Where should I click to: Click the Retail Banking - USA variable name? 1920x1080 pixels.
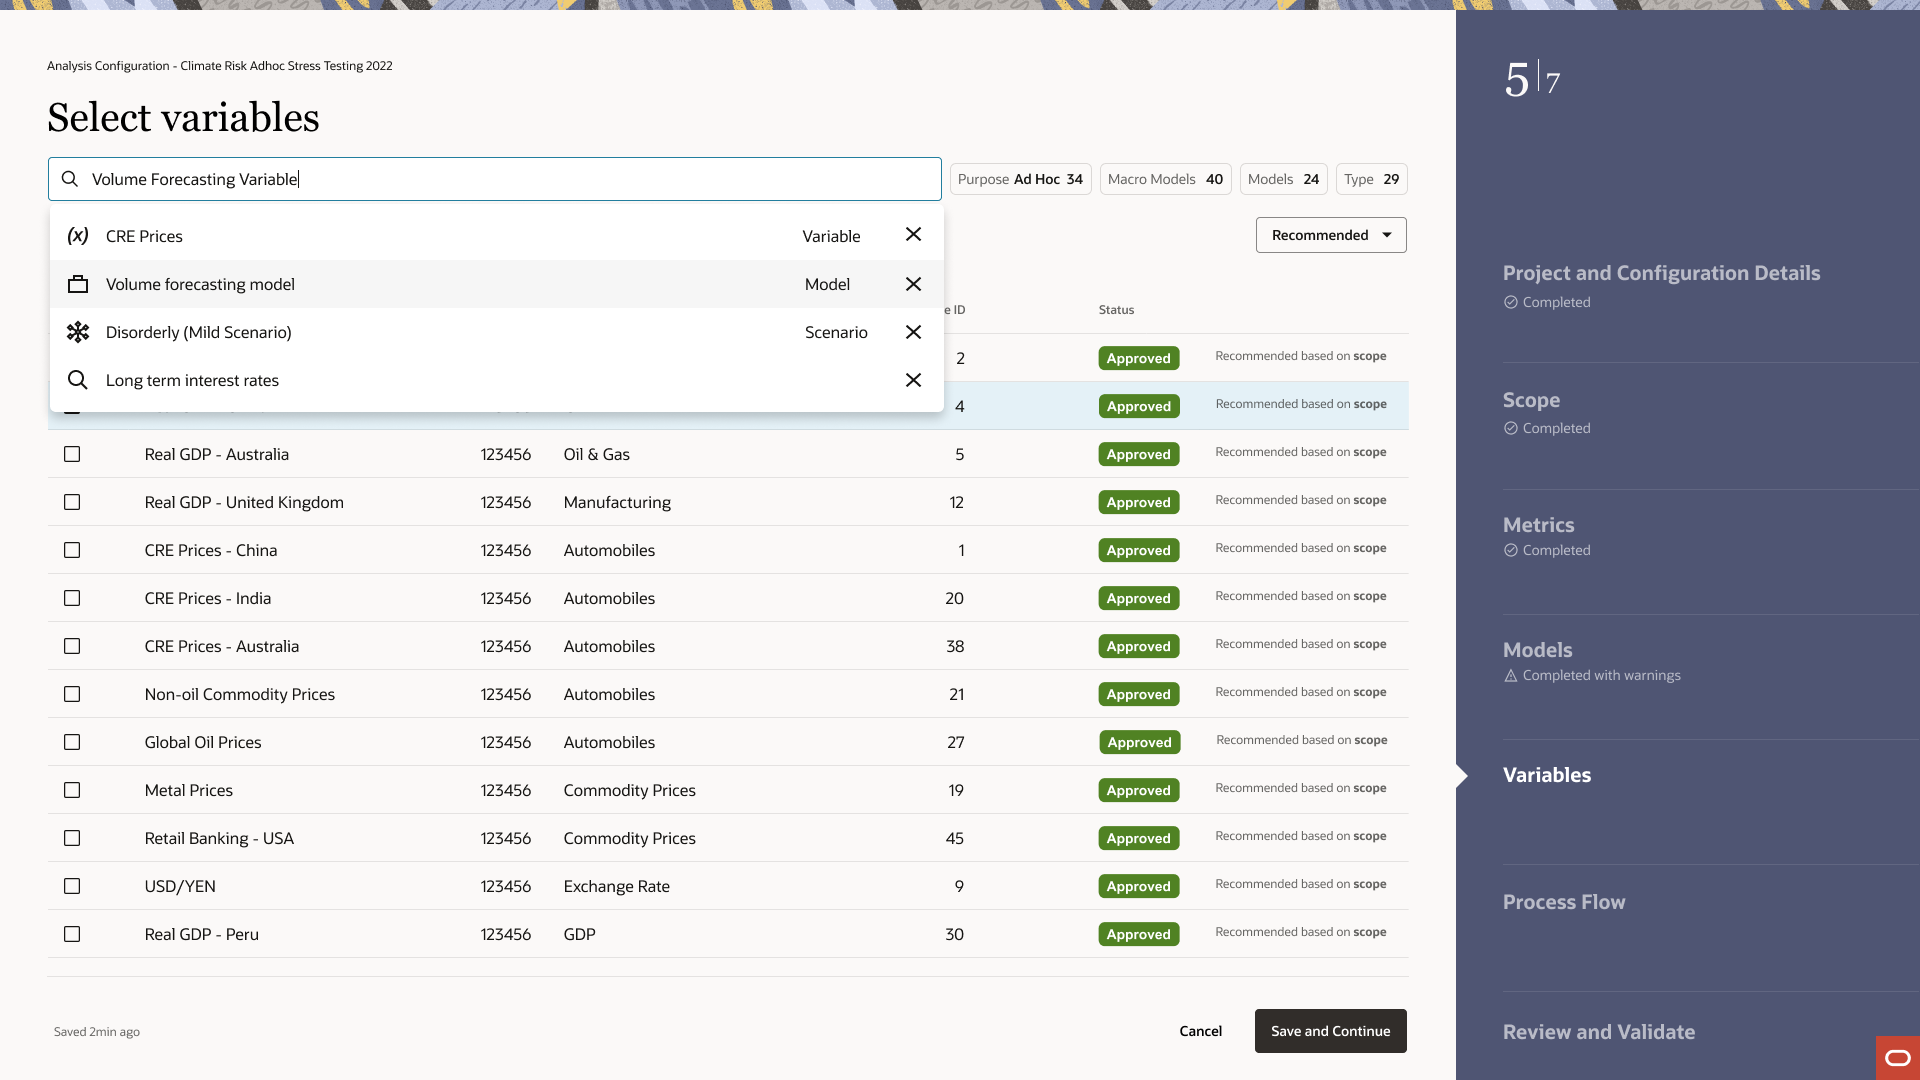point(219,838)
